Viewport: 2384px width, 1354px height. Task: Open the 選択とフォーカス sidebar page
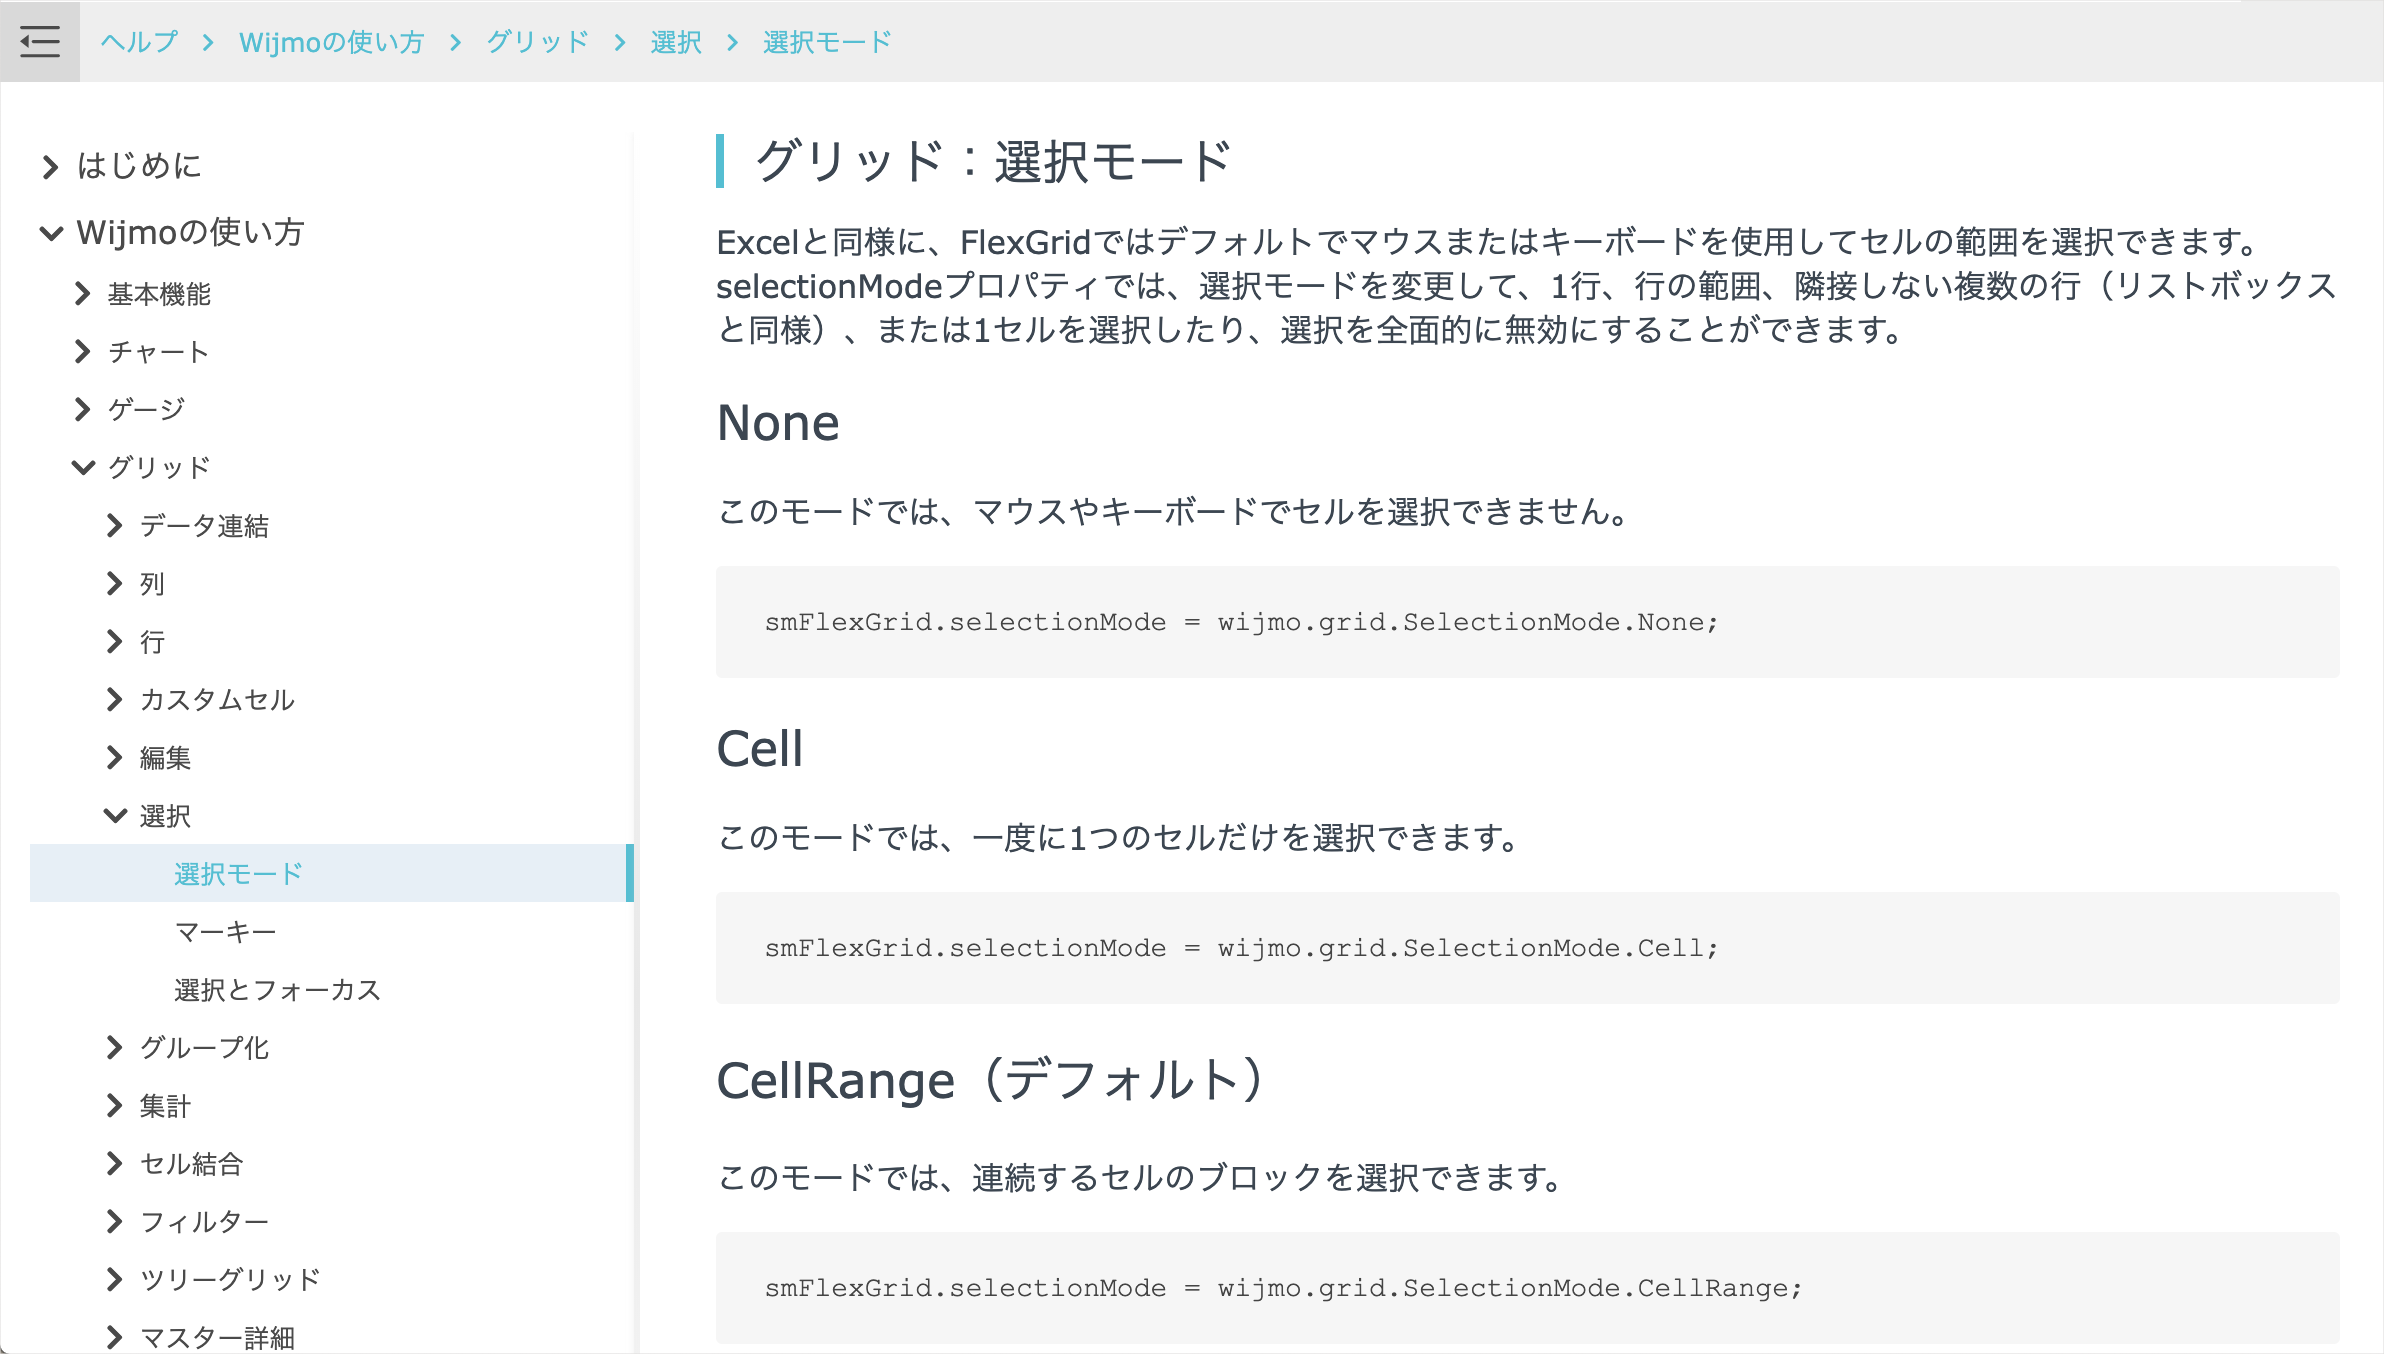(x=278, y=989)
